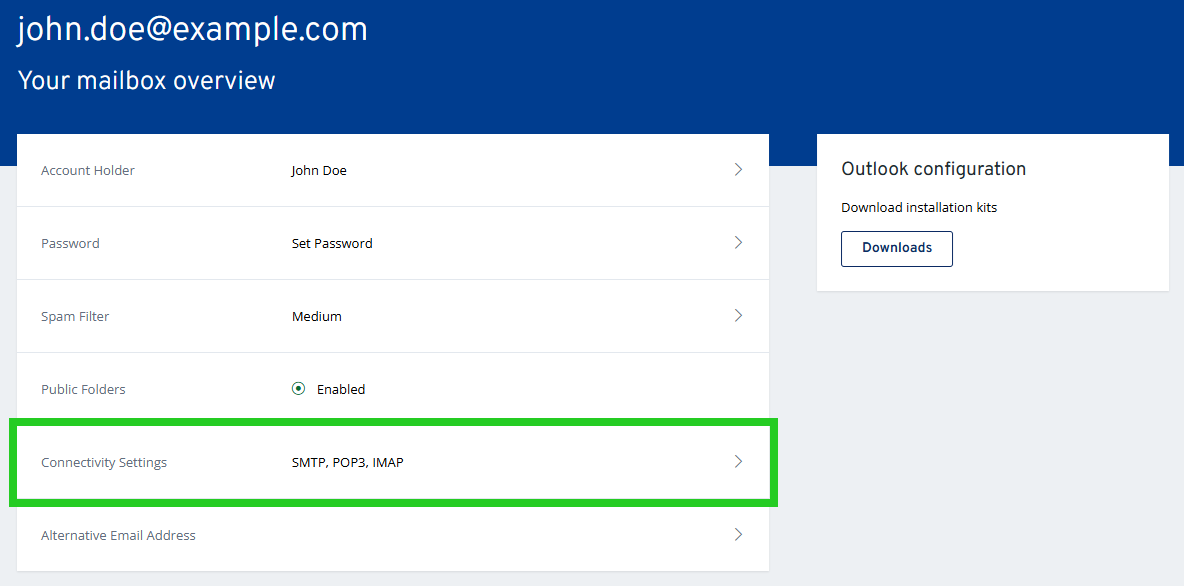1184x586 pixels.
Task: Click the Outlook configuration heading
Action: point(933,168)
